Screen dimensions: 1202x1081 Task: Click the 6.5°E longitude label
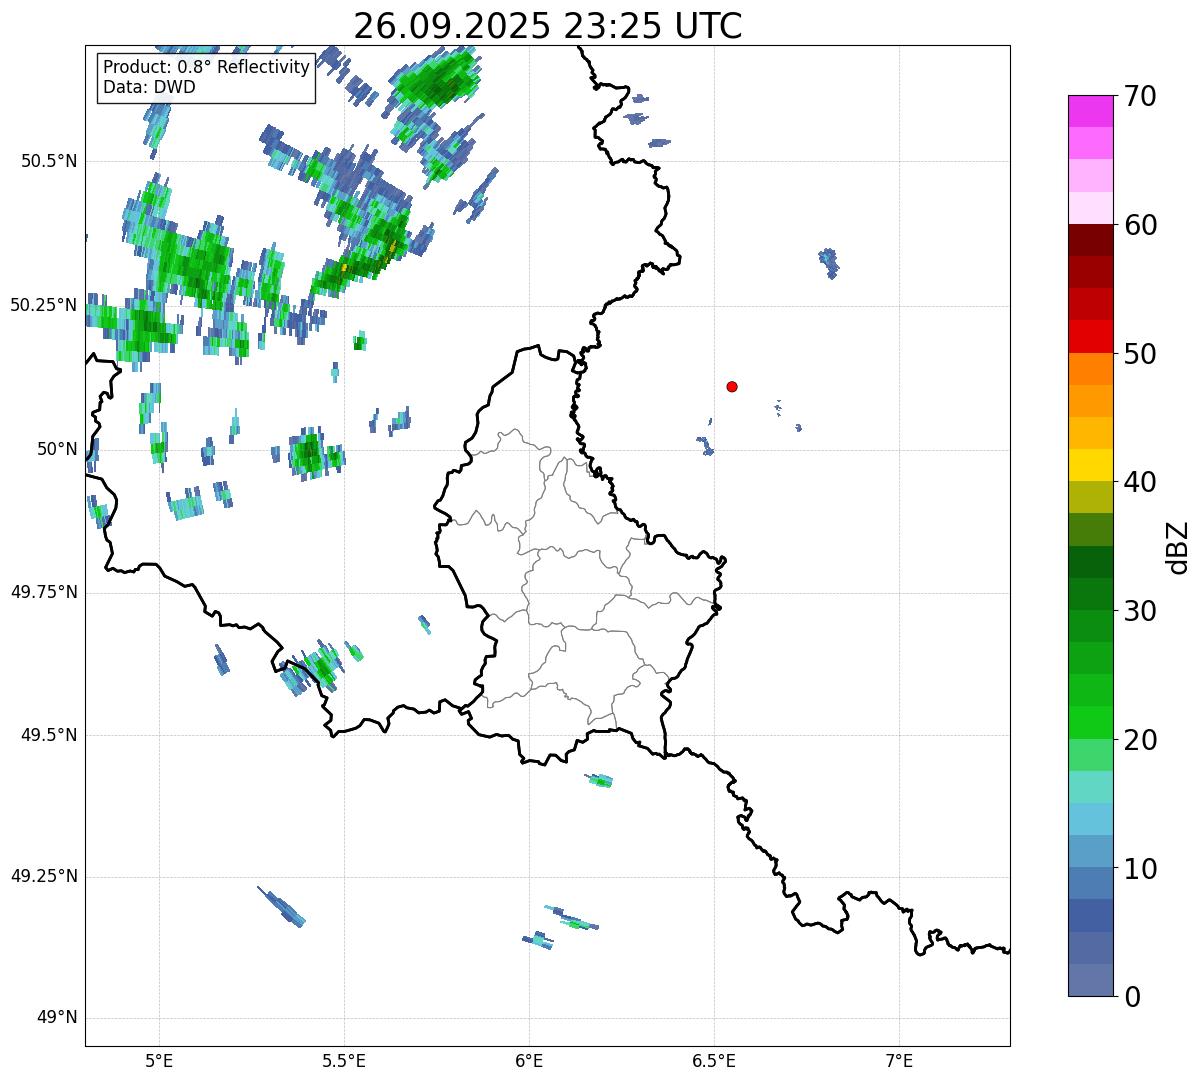[714, 1060]
